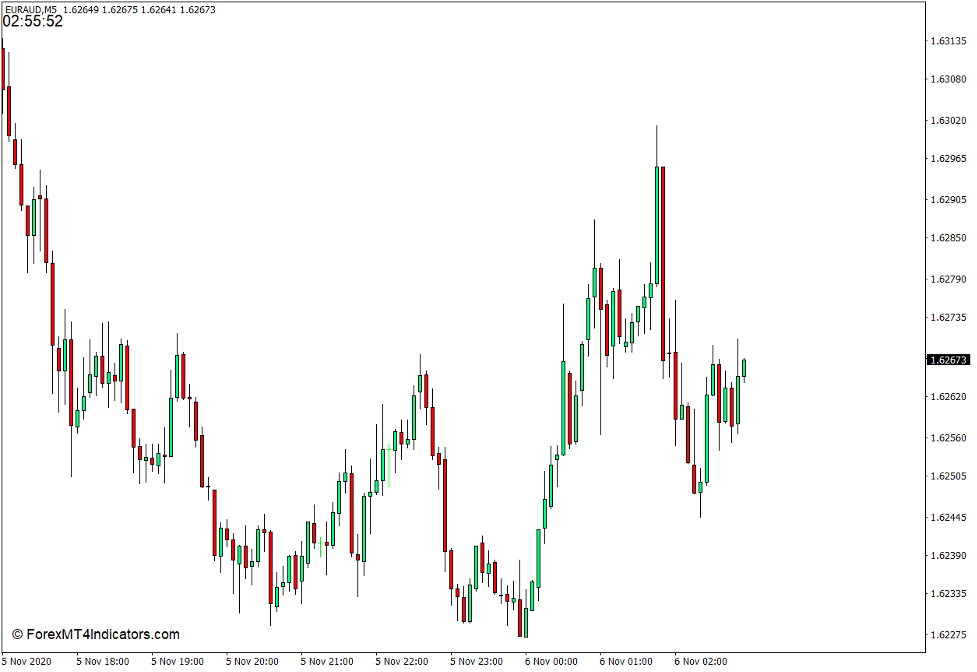Select the 1.62790 price axis label
977x672 pixels.
pyautogui.click(x=949, y=279)
